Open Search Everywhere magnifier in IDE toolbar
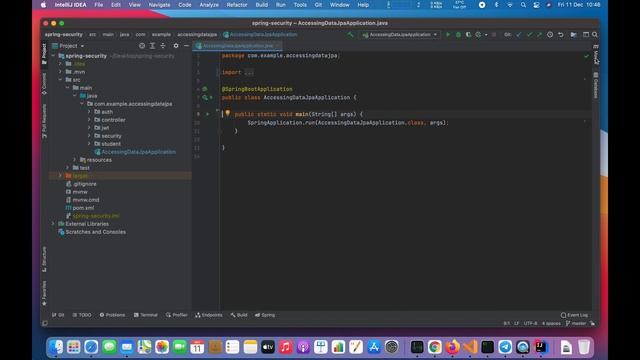 click(595, 35)
